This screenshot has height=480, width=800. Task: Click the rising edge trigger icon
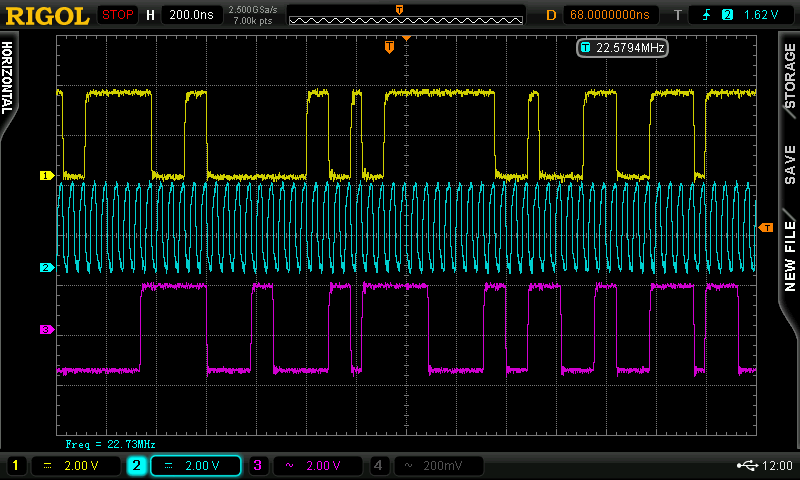[x=707, y=15]
